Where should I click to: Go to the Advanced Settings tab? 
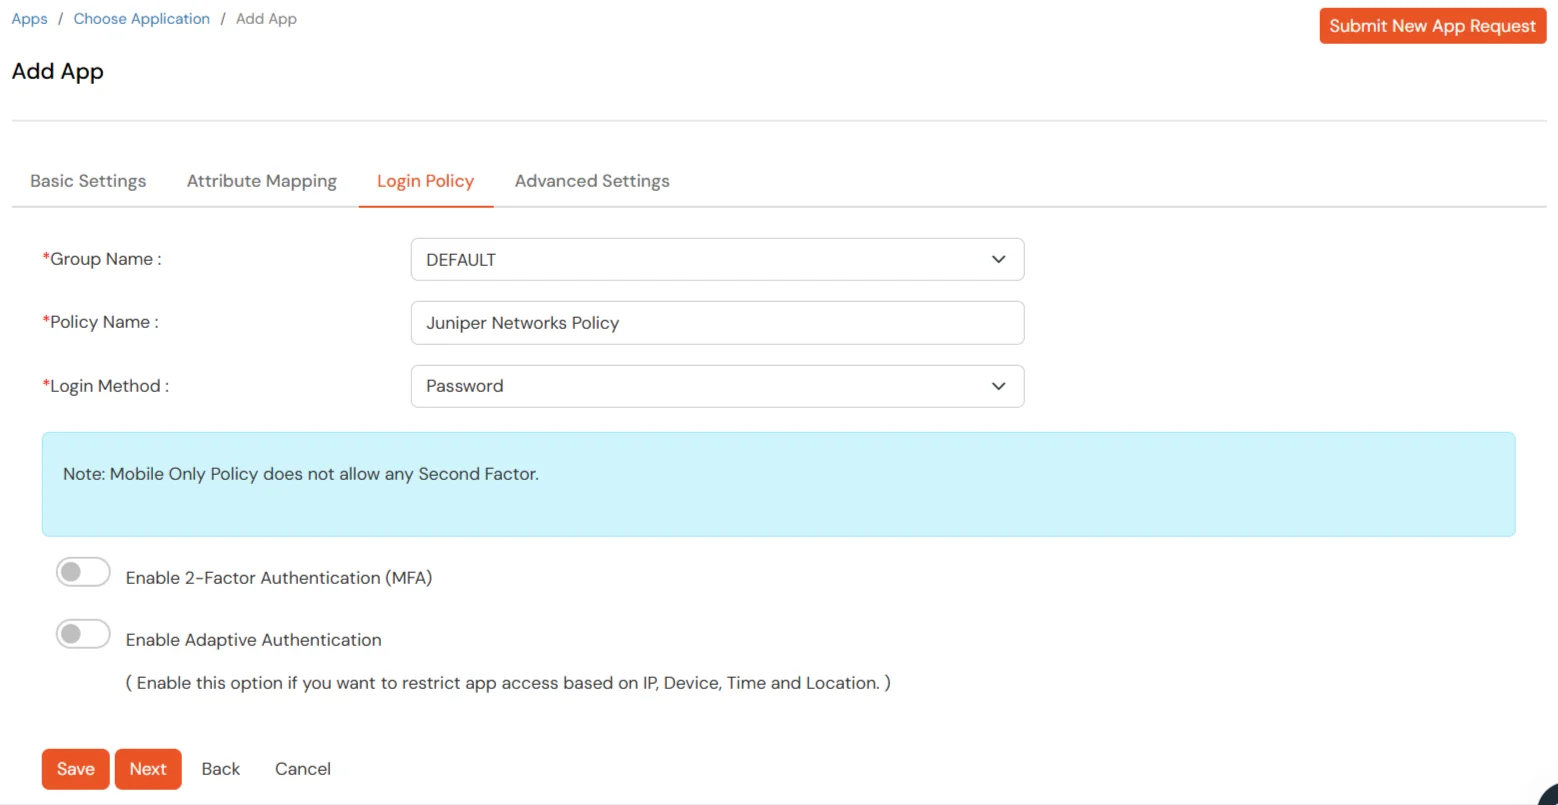pos(592,181)
